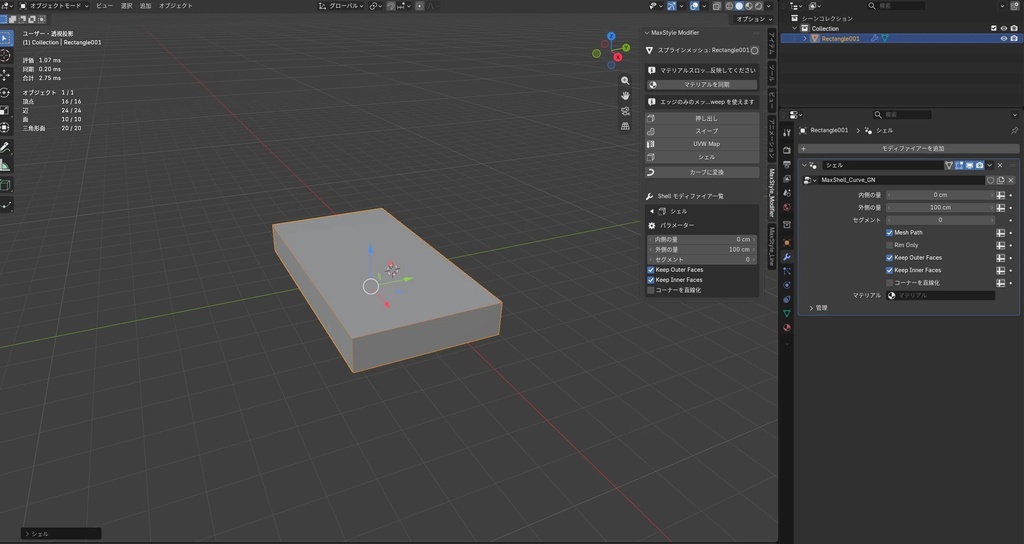Open the ビュー menu
Screen dimensions: 1024x544
click(x=104, y=6)
